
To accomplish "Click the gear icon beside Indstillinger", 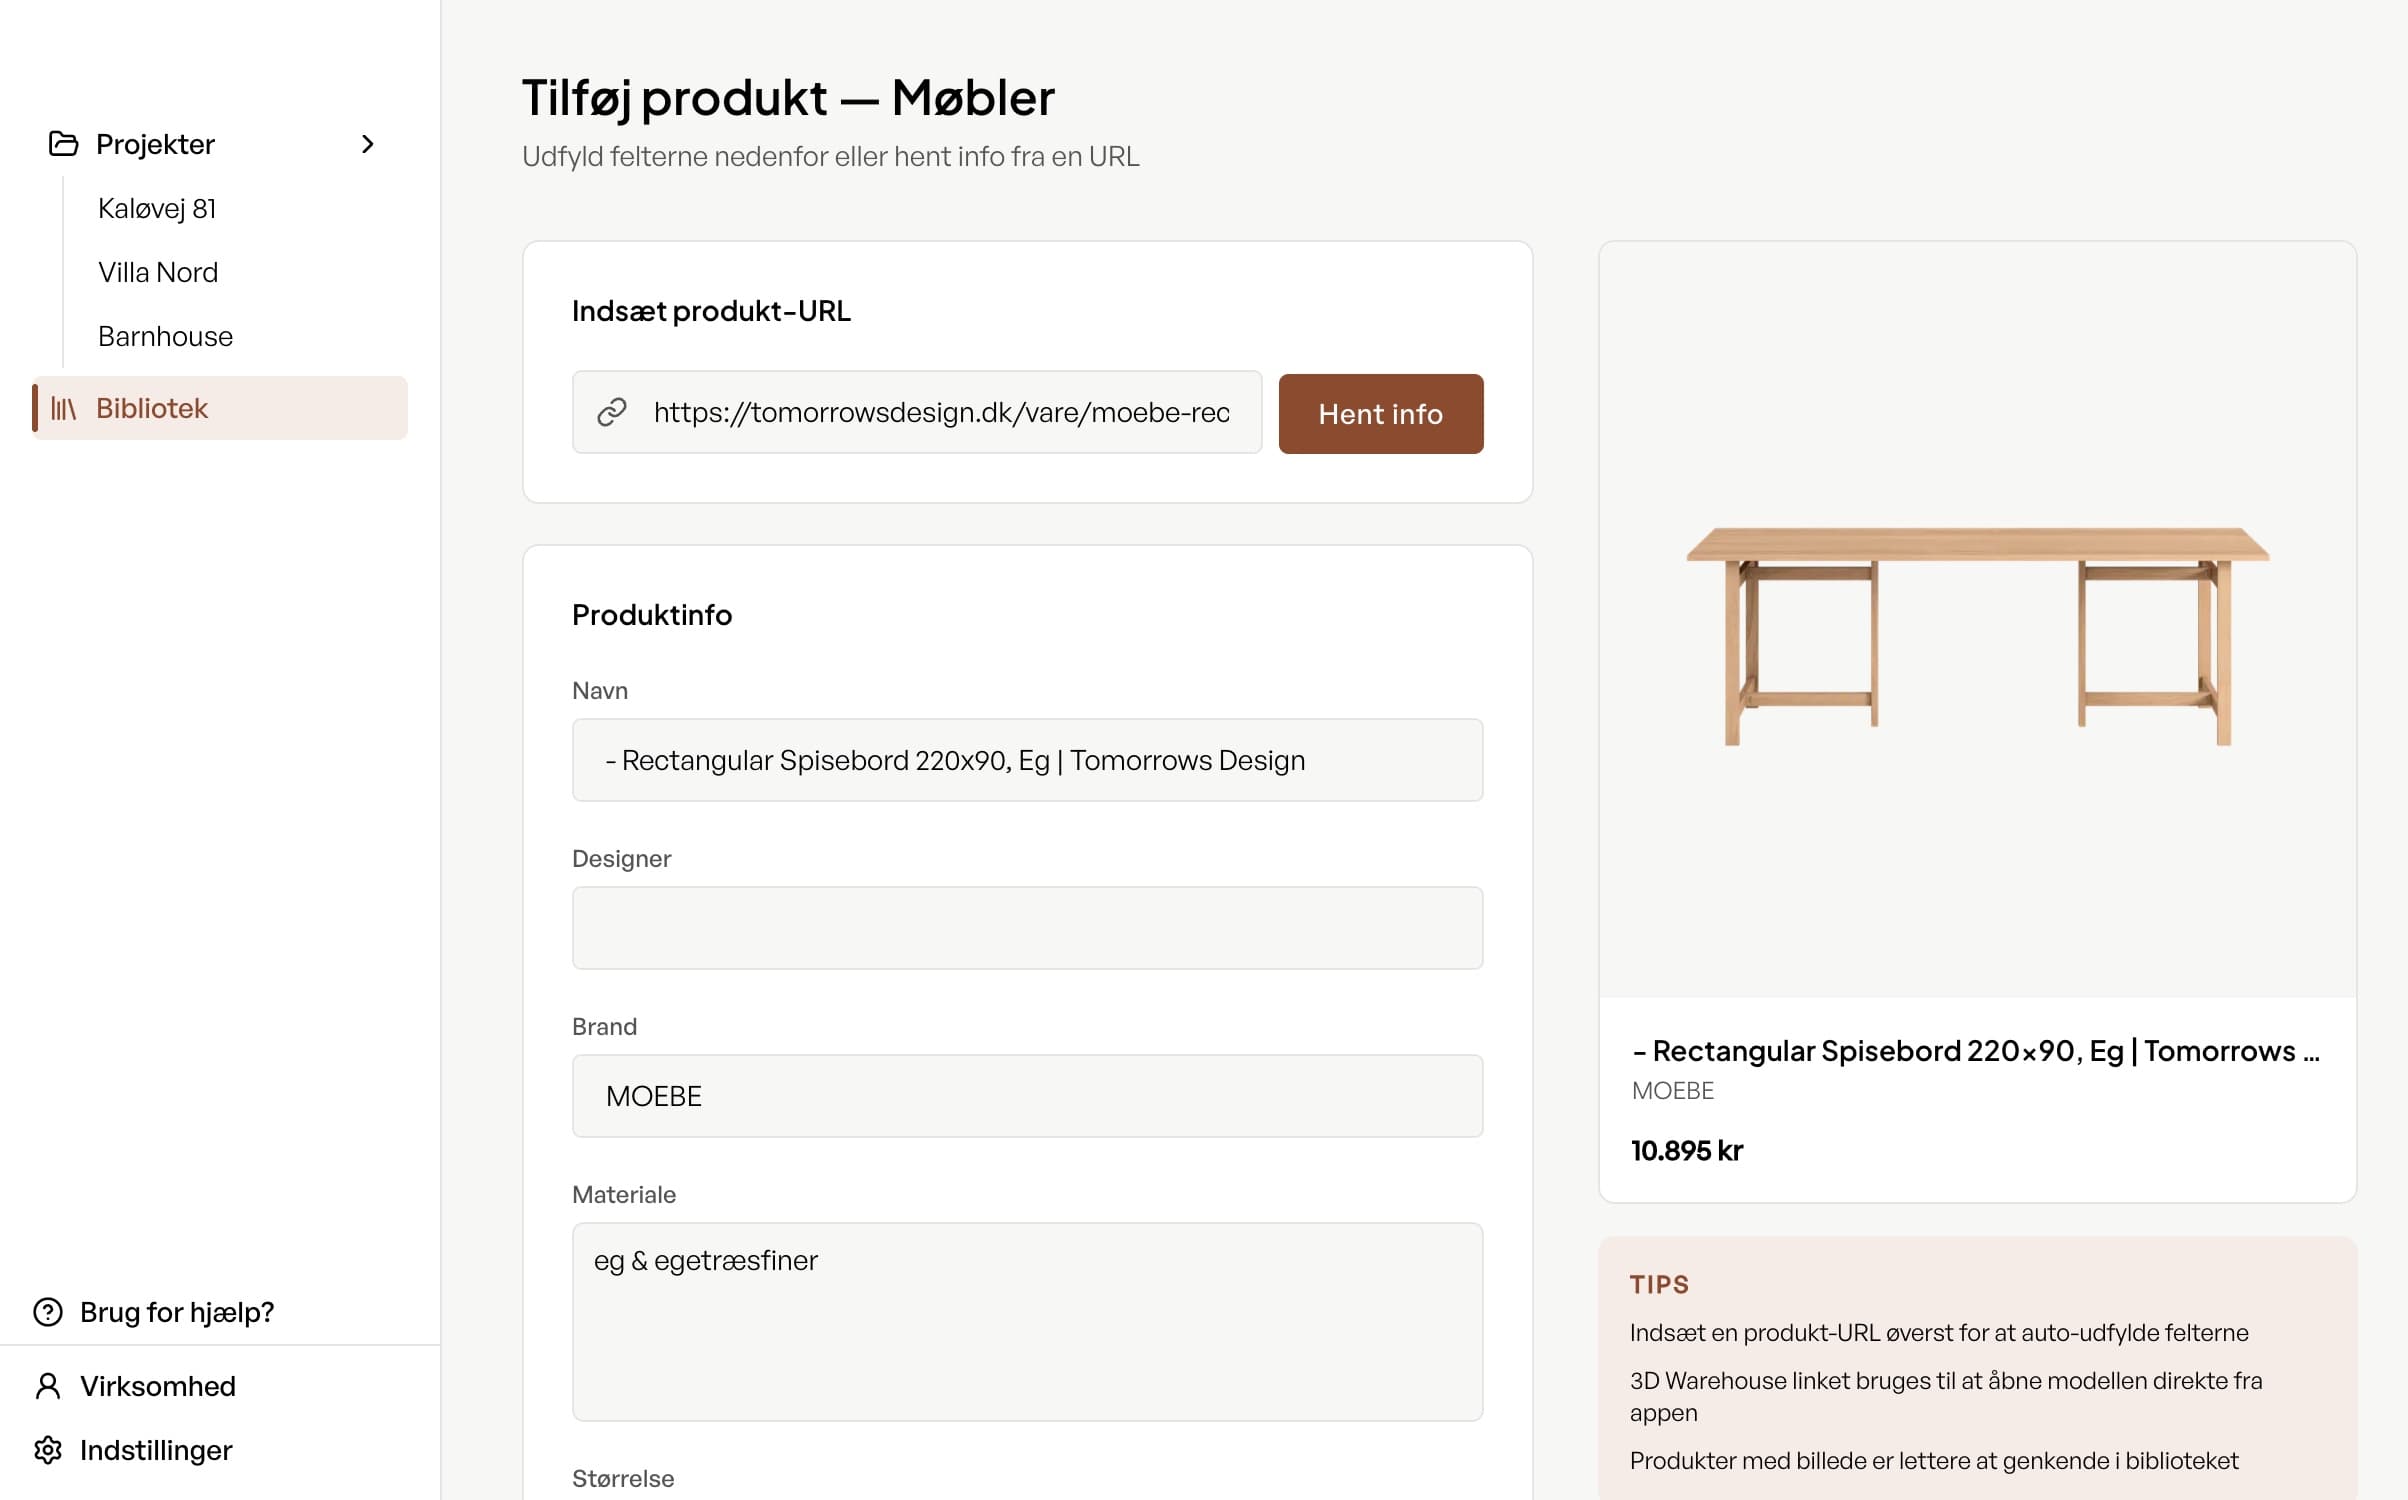I will pos(46,1450).
